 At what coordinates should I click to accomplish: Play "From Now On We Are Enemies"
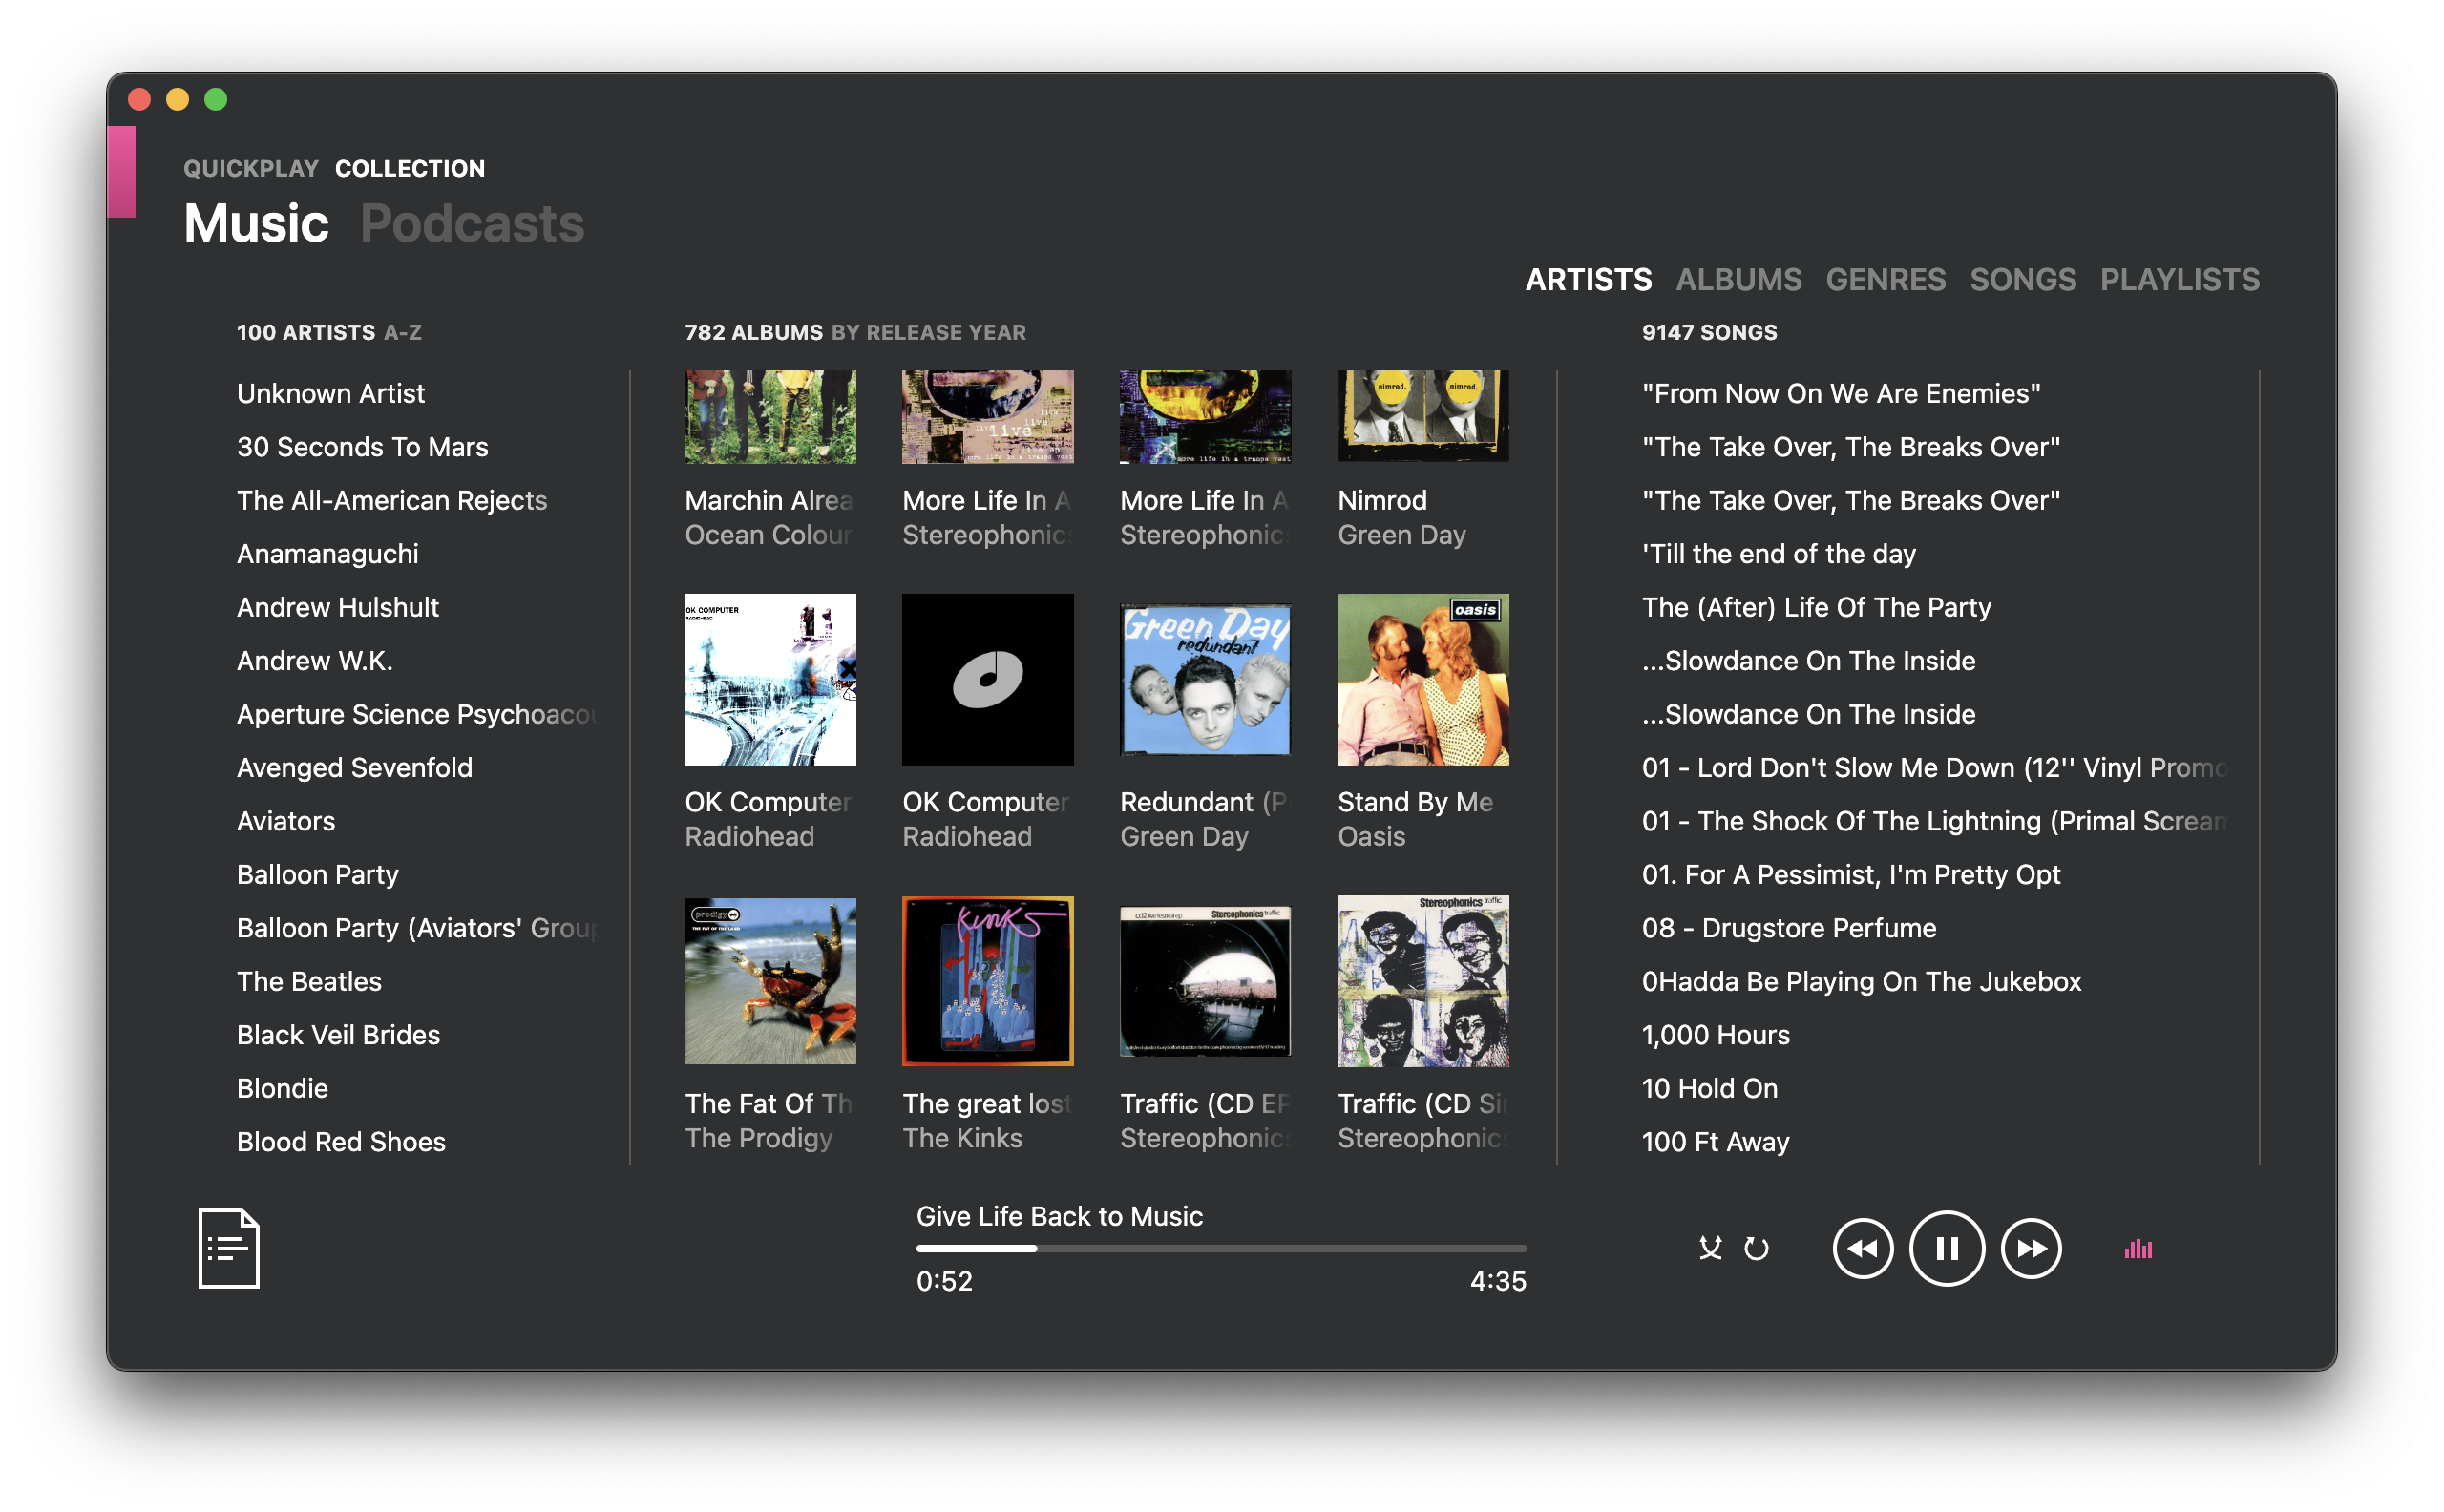click(1841, 393)
